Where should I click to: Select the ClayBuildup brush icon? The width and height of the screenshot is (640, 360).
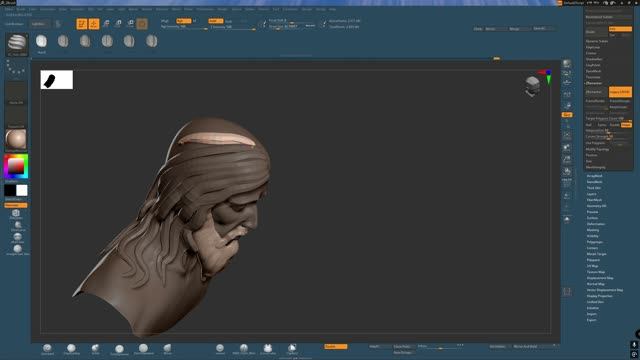pyautogui.click(x=71, y=349)
